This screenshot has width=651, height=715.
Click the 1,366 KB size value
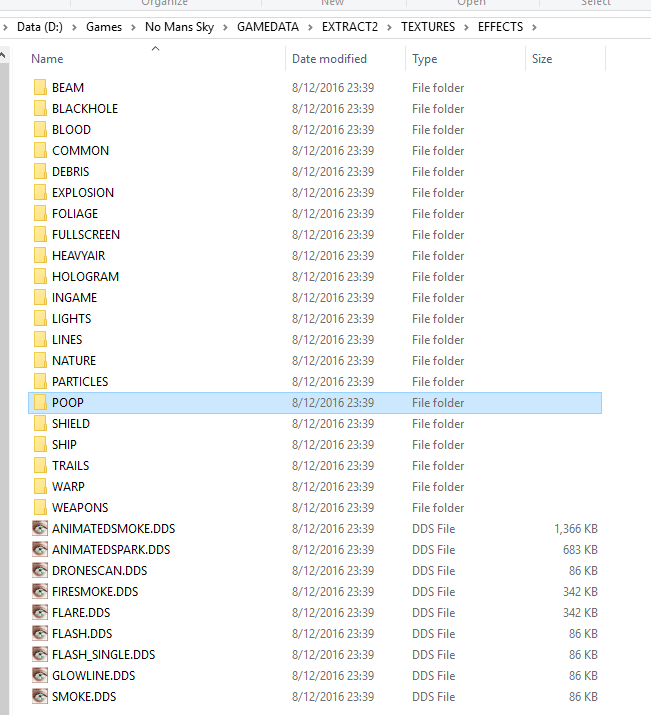pyautogui.click(x=576, y=528)
